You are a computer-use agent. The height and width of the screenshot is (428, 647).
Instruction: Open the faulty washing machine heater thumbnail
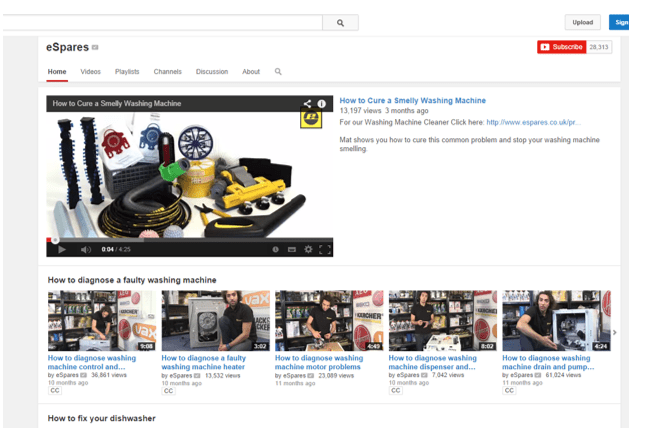(x=215, y=321)
